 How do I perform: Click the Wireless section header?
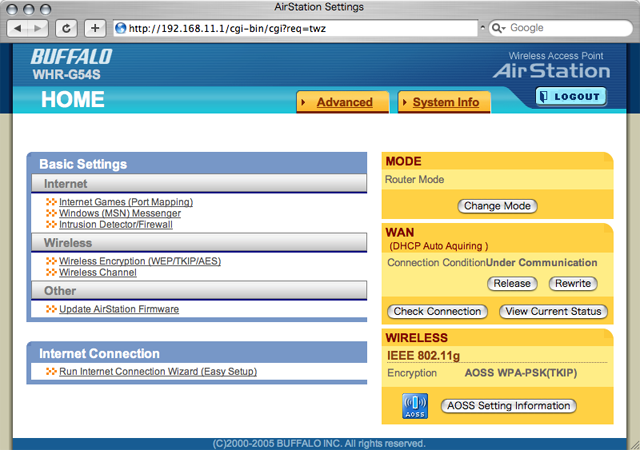tap(199, 243)
